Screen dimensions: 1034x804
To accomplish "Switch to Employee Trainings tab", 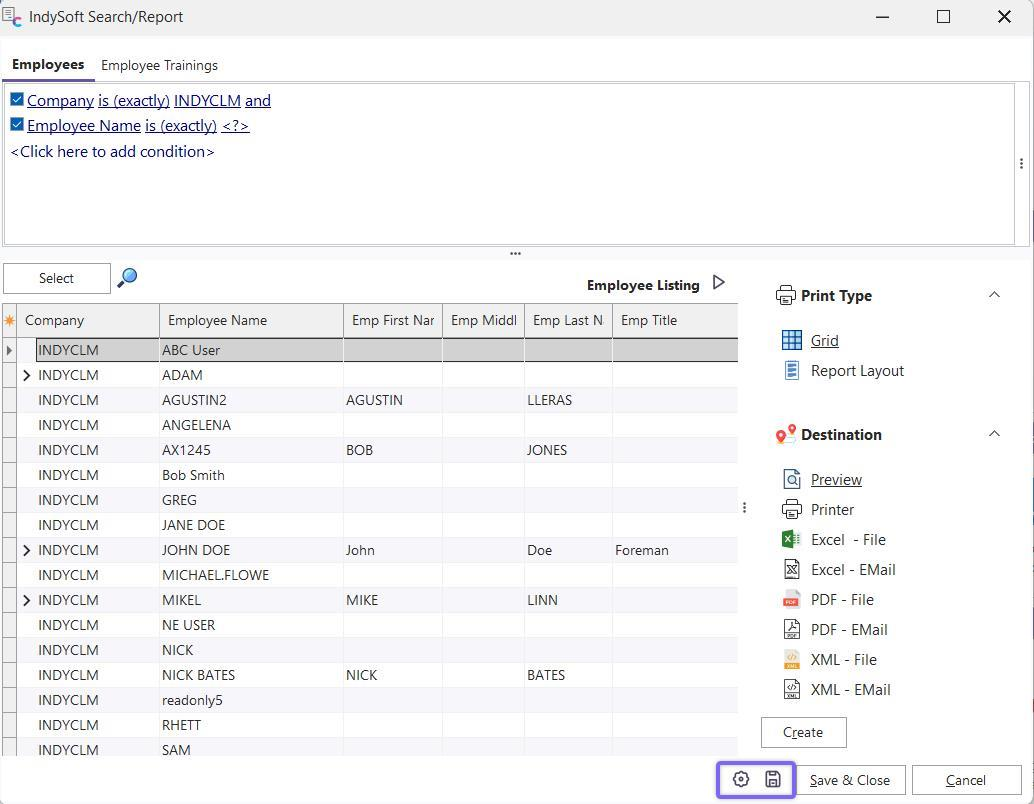I will [159, 66].
